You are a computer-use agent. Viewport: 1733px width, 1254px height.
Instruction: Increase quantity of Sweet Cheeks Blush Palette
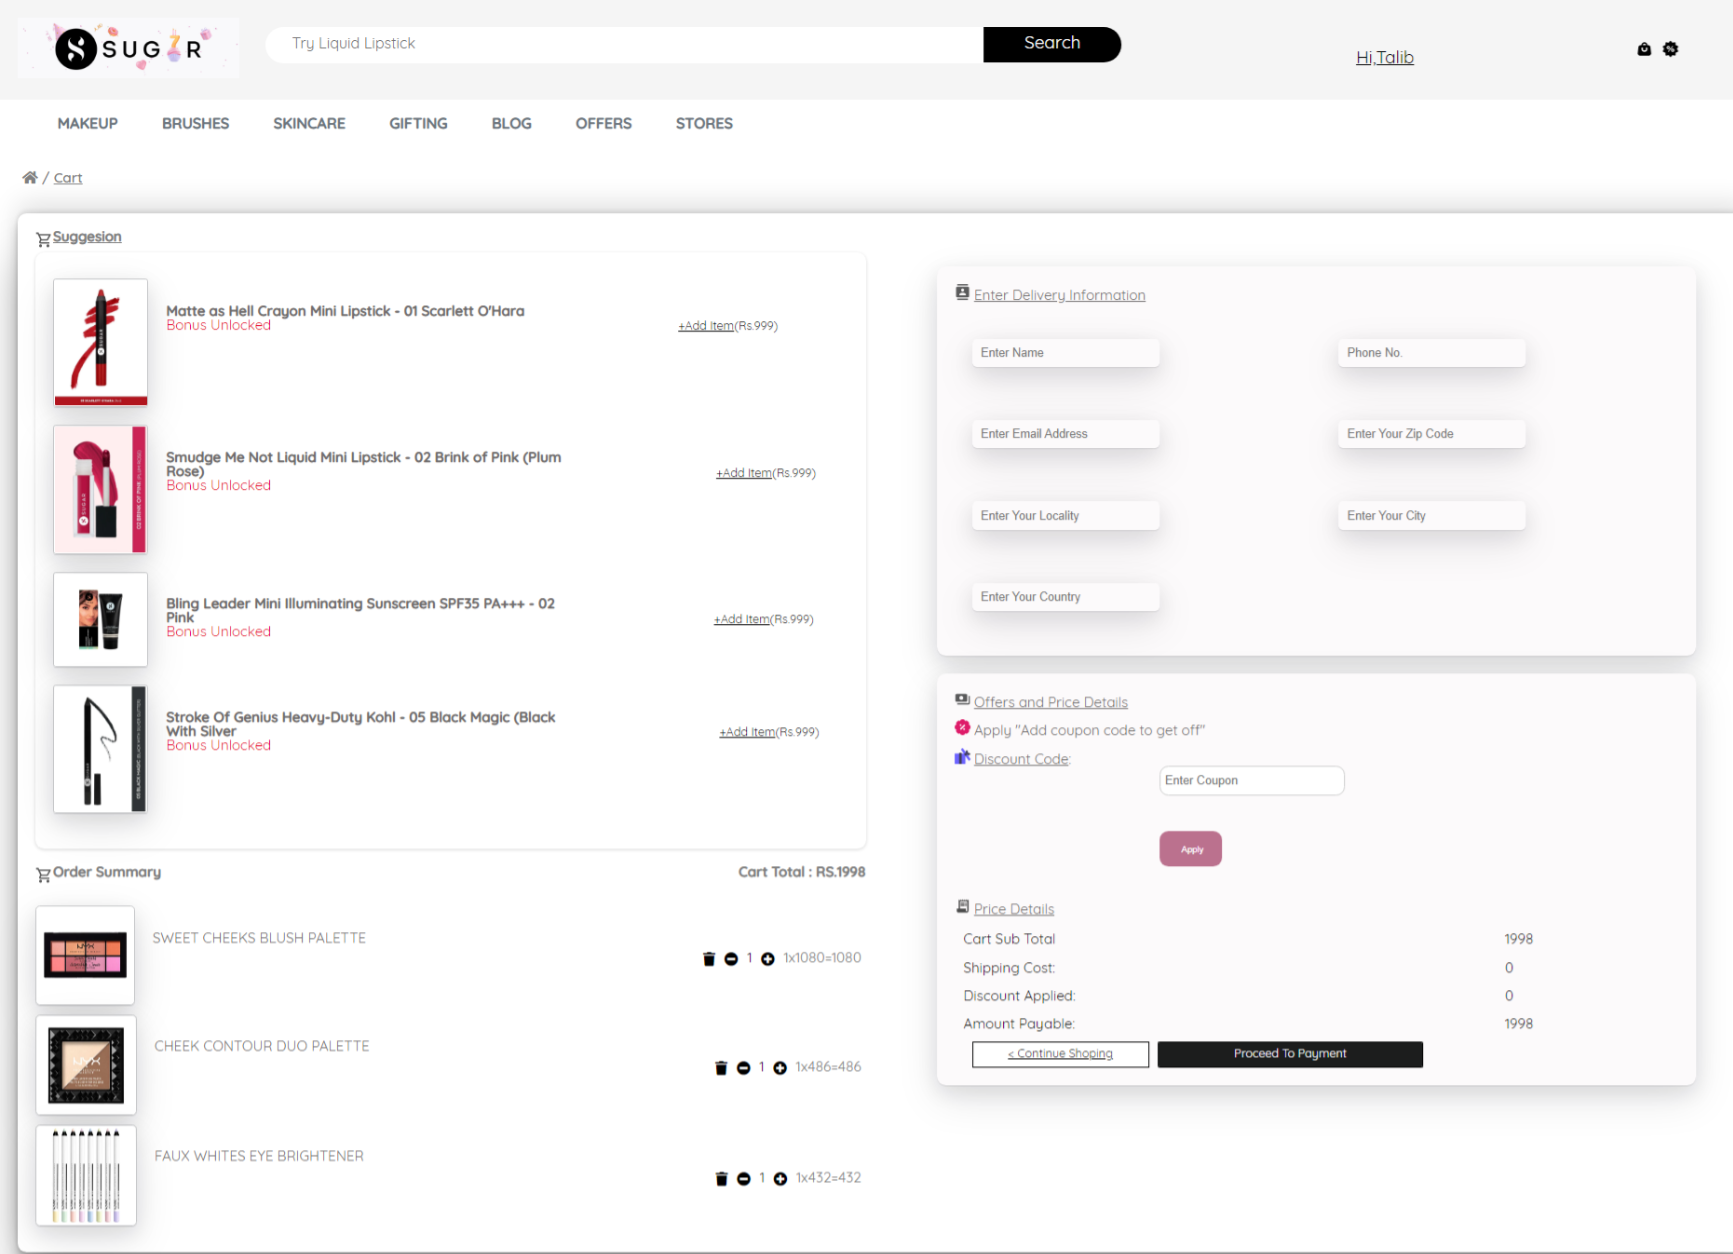click(768, 959)
